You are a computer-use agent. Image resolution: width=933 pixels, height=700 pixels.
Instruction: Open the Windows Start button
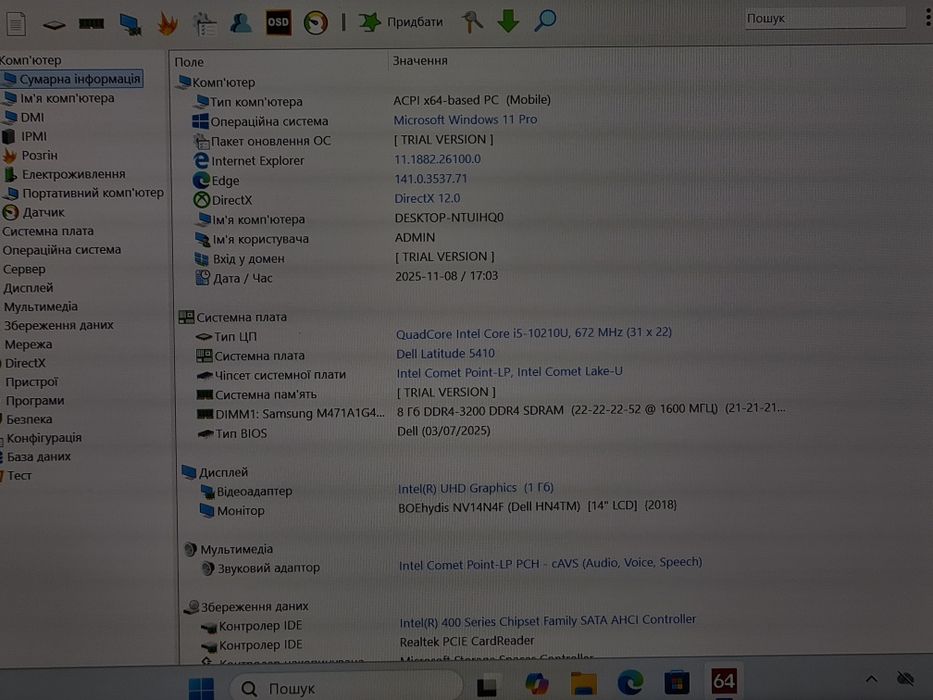point(201,688)
